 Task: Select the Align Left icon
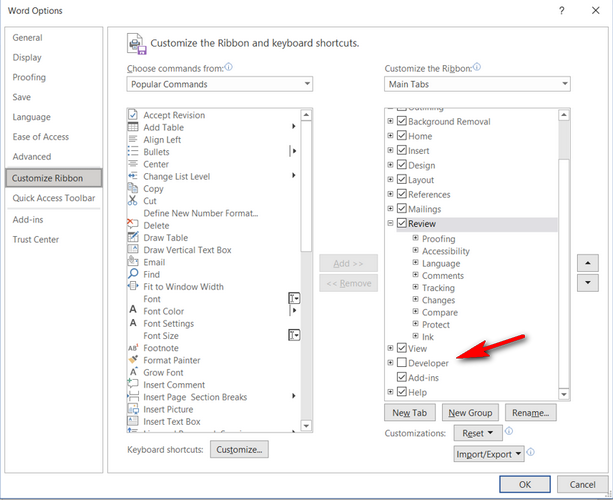click(x=133, y=139)
